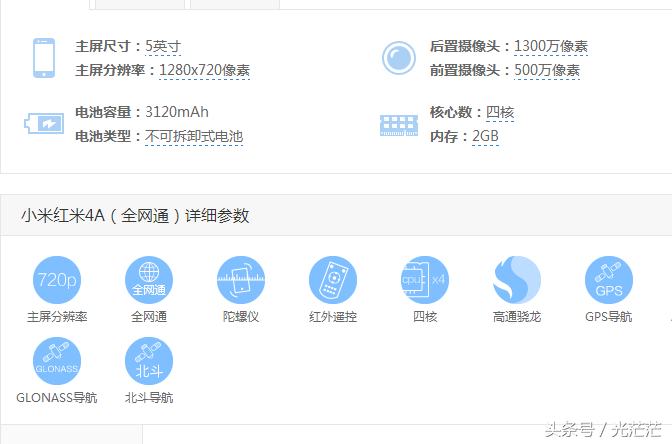Open the 四核 core count link

pyautogui.click(x=500, y=112)
